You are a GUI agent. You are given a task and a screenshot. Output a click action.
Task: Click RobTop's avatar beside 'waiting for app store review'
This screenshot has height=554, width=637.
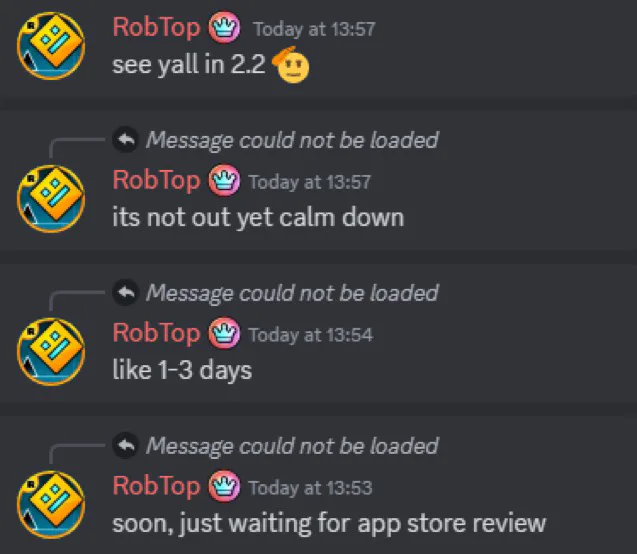click(51, 505)
